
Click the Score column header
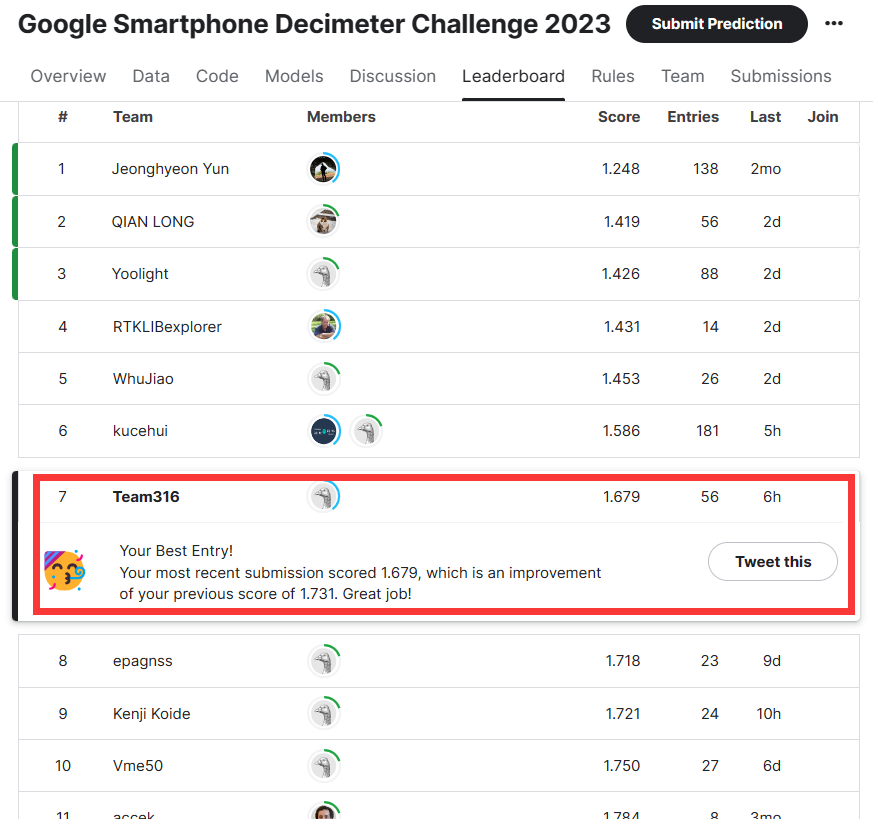tap(619, 117)
